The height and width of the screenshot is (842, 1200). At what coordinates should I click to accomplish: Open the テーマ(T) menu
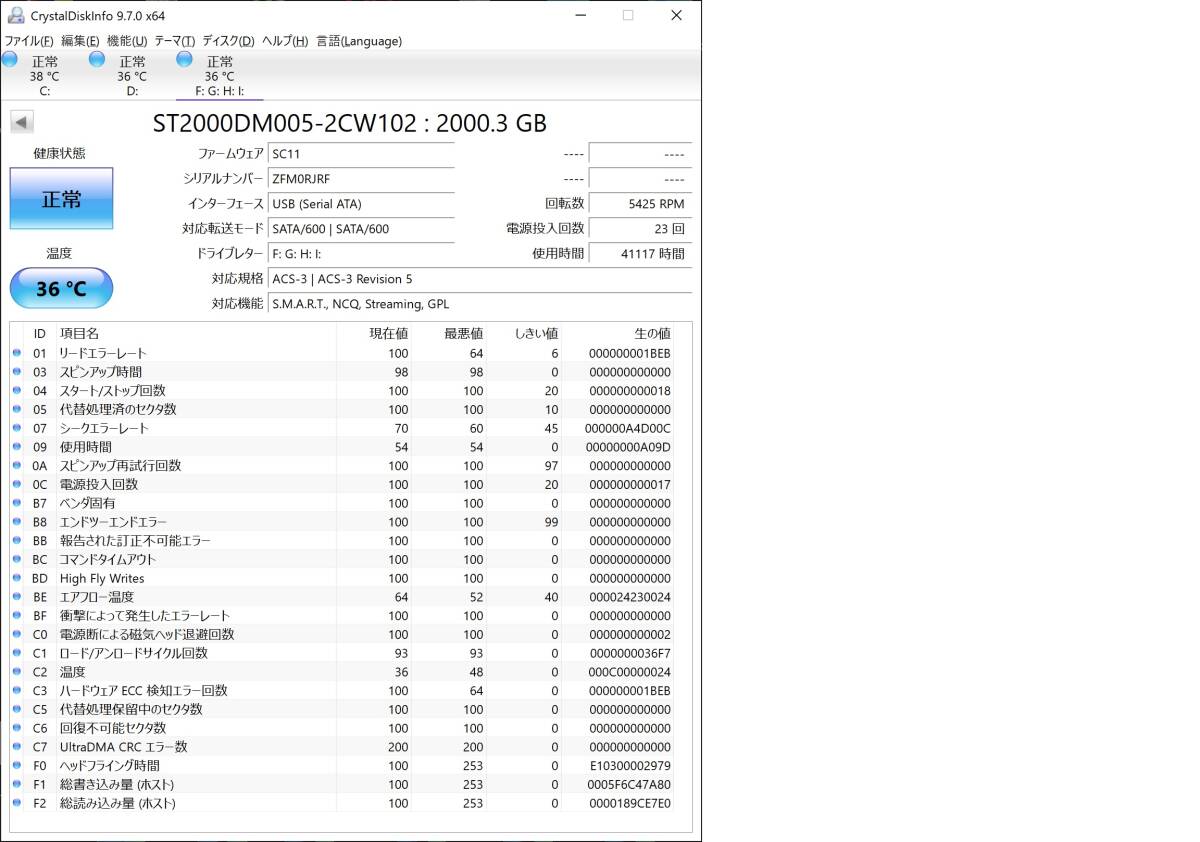tap(175, 41)
